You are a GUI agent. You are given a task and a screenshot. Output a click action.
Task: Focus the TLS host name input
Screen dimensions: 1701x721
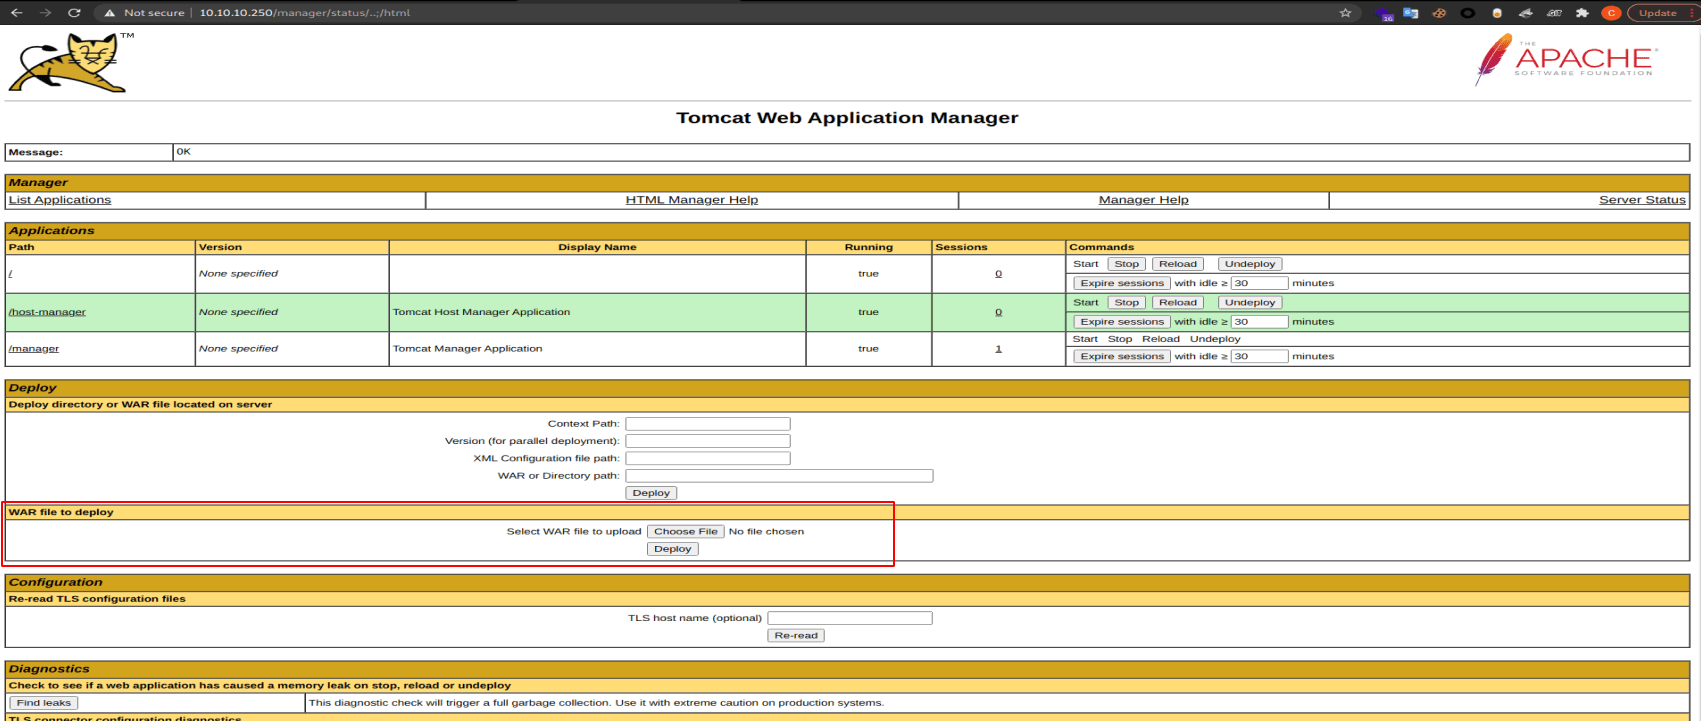pyautogui.click(x=850, y=618)
